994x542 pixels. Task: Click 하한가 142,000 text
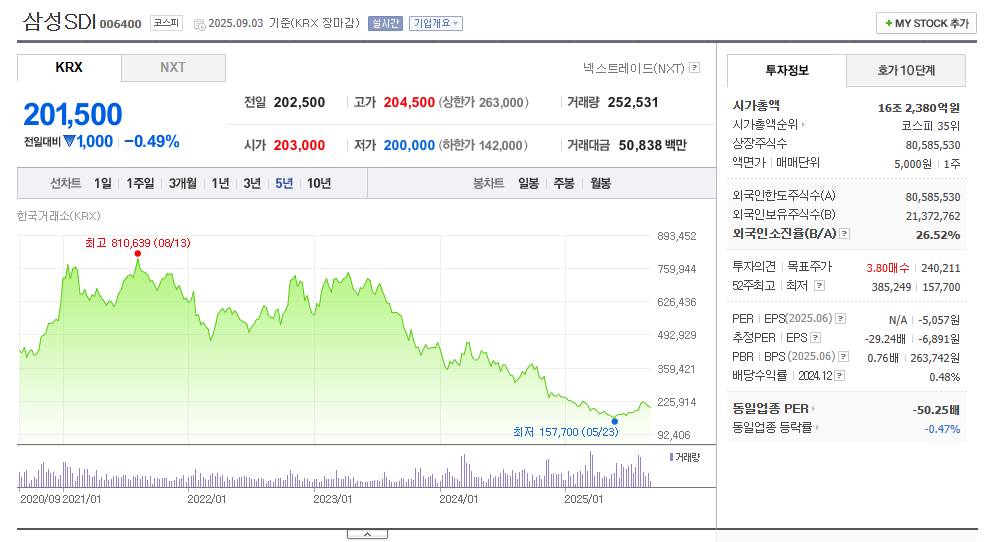(x=483, y=145)
